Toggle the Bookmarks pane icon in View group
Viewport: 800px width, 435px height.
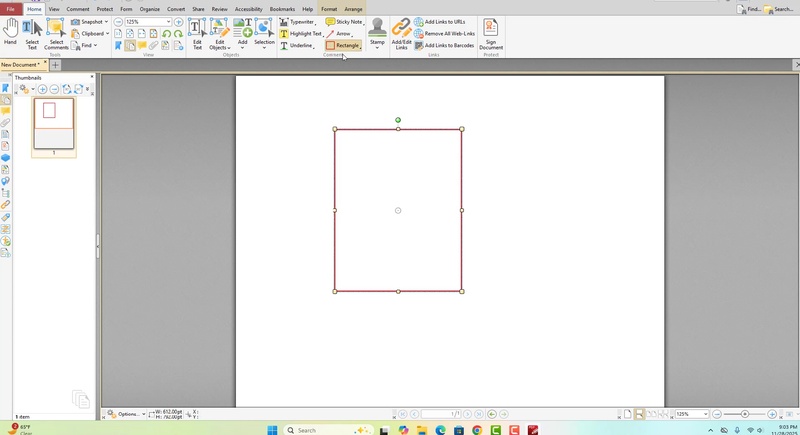click(118, 45)
